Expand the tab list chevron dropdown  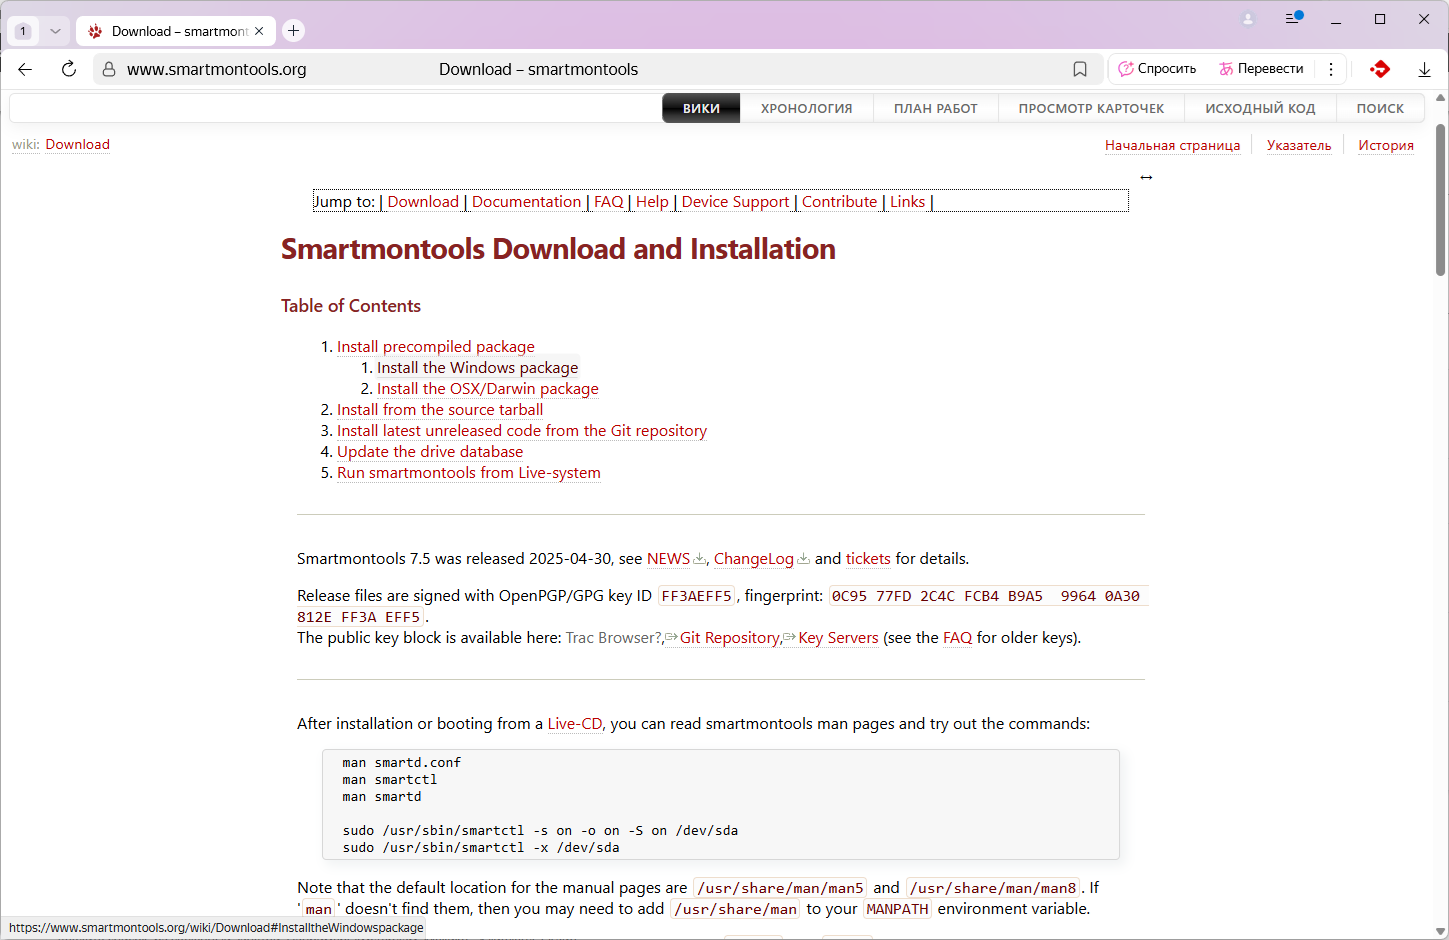(x=55, y=31)
